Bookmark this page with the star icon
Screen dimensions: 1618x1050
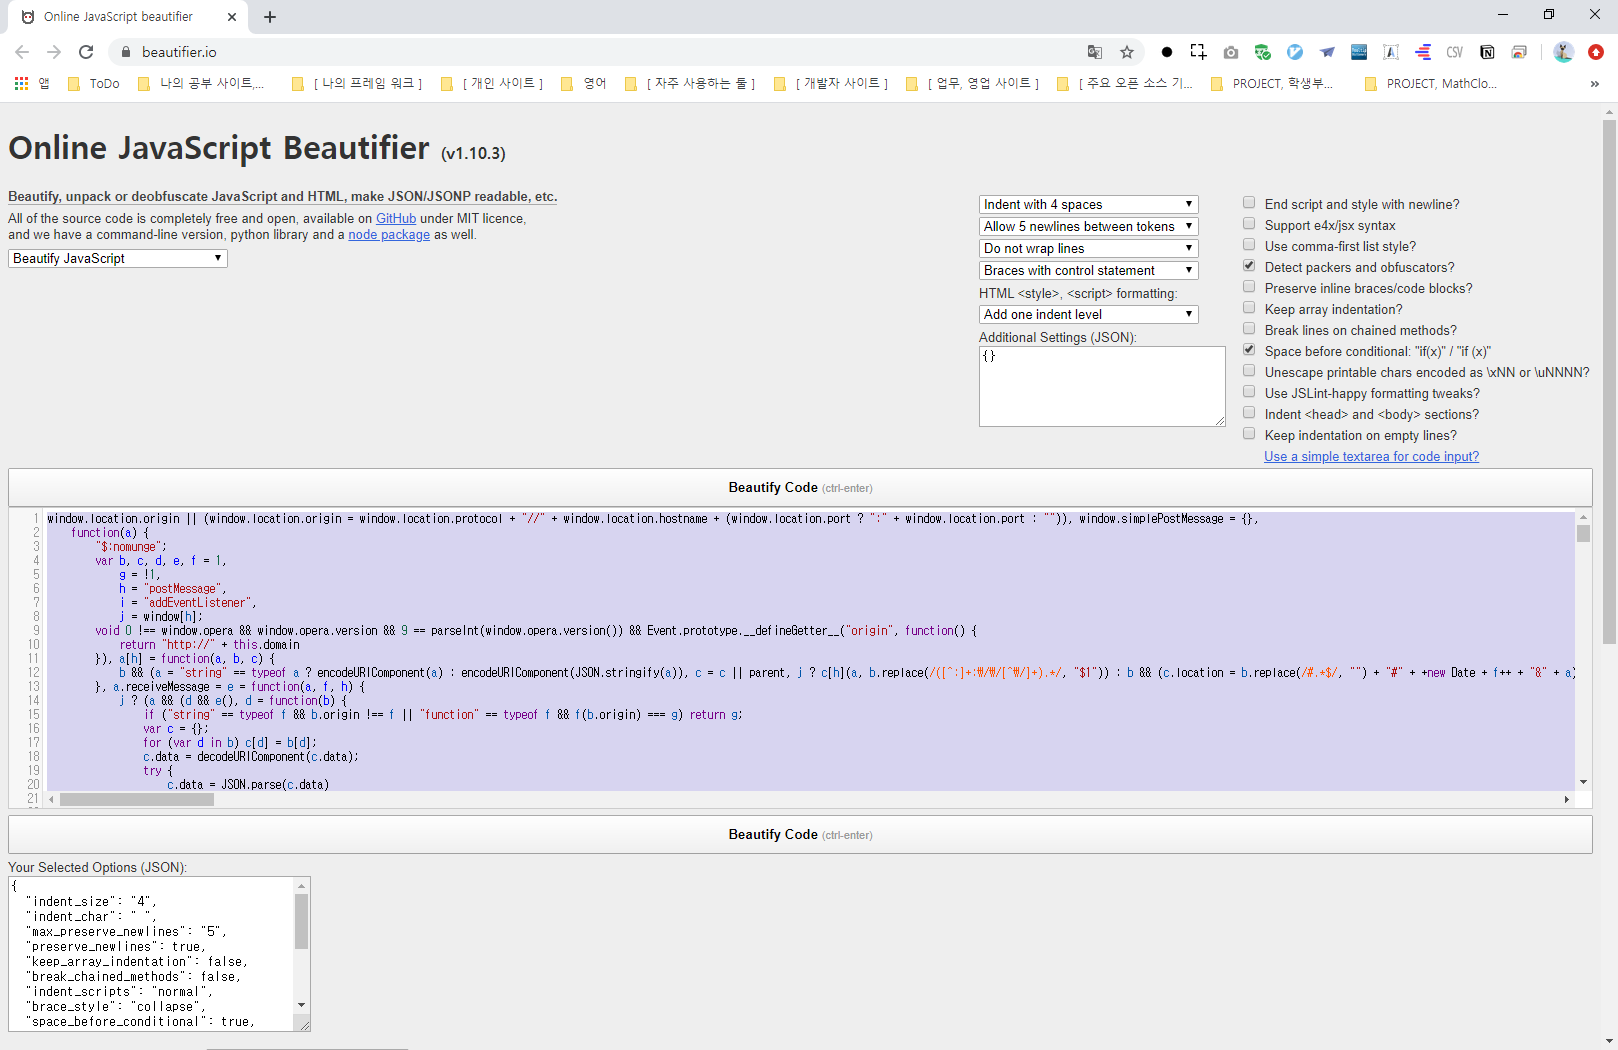coord(1127,52)
